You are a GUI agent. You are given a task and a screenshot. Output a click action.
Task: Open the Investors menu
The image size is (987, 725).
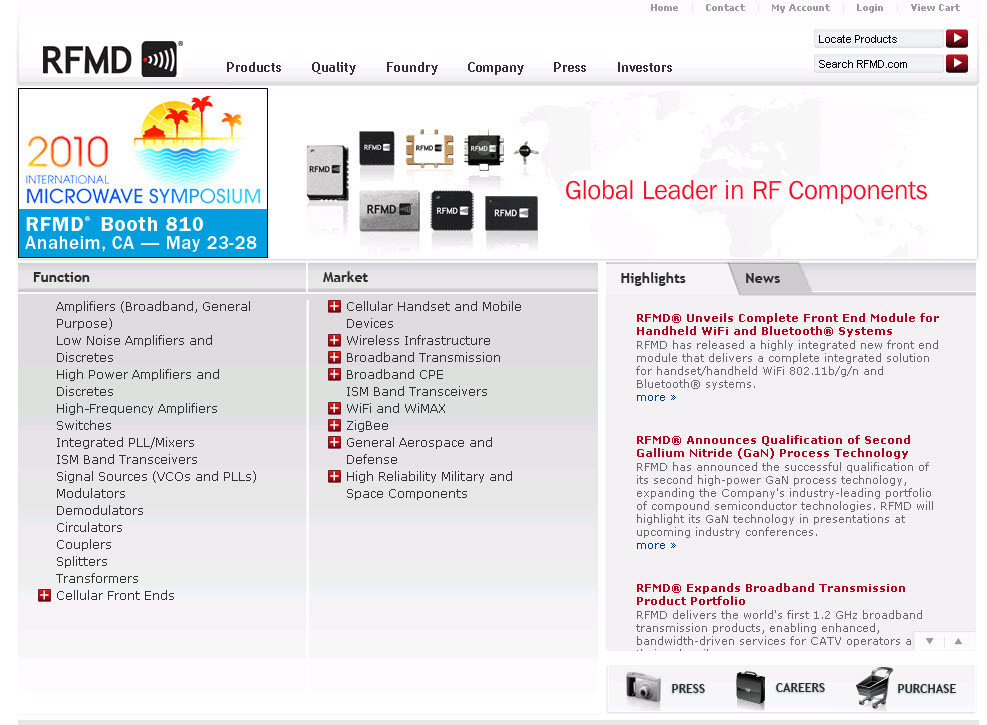point(645,67)
